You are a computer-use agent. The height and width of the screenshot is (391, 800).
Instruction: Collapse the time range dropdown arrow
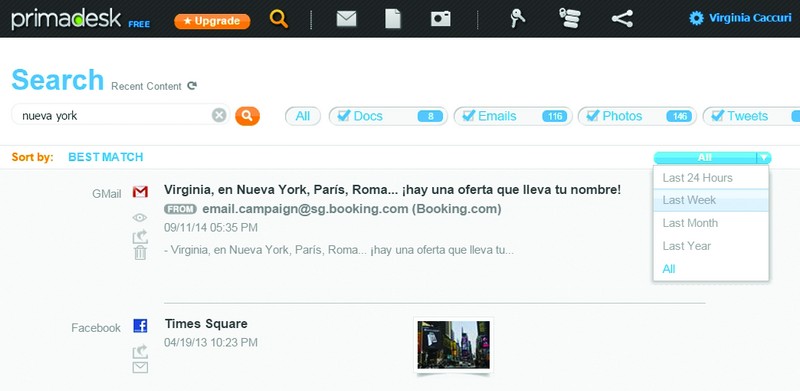[764, 158]
